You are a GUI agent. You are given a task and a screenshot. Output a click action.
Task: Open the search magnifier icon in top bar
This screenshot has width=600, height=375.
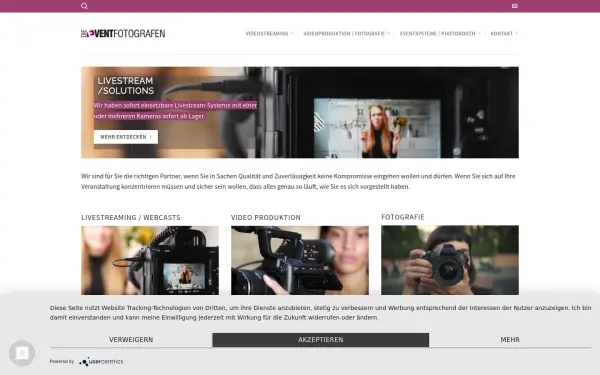[x=84, y=6]
